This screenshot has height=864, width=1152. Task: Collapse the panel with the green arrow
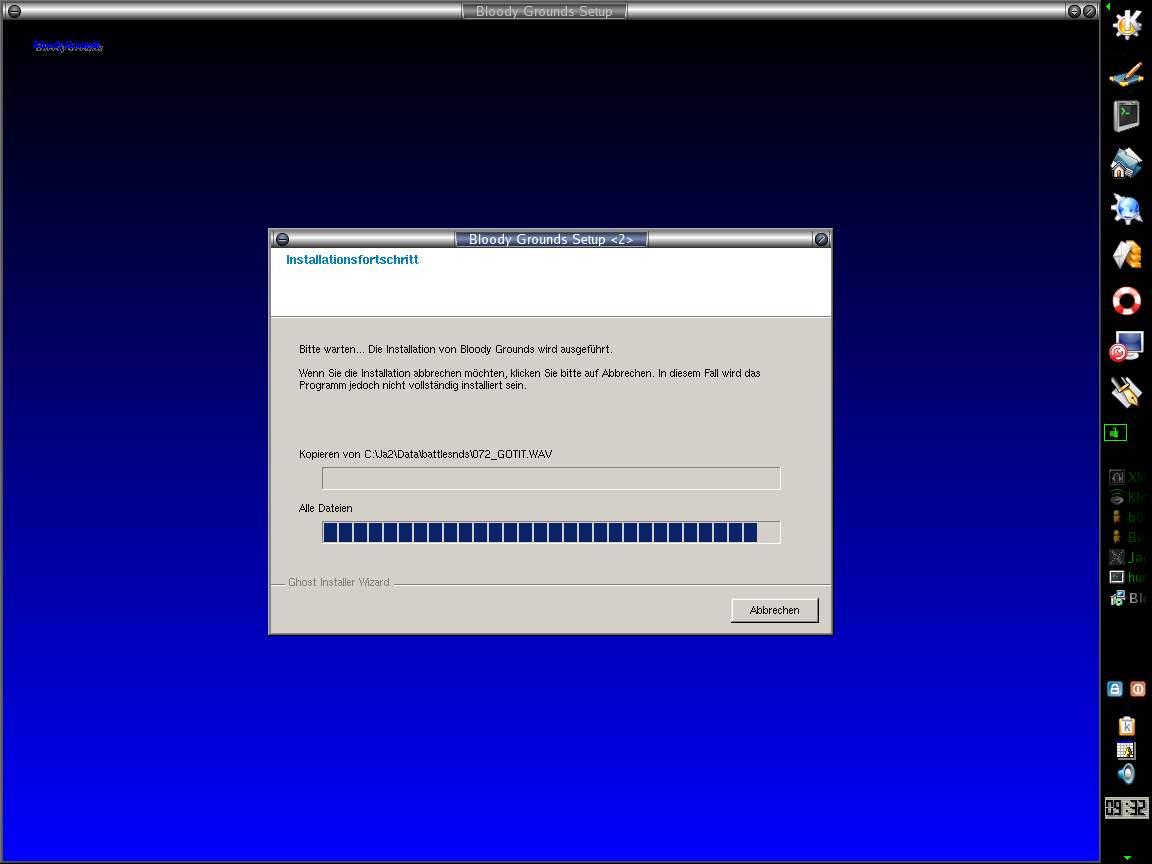tap(1107, 8)
